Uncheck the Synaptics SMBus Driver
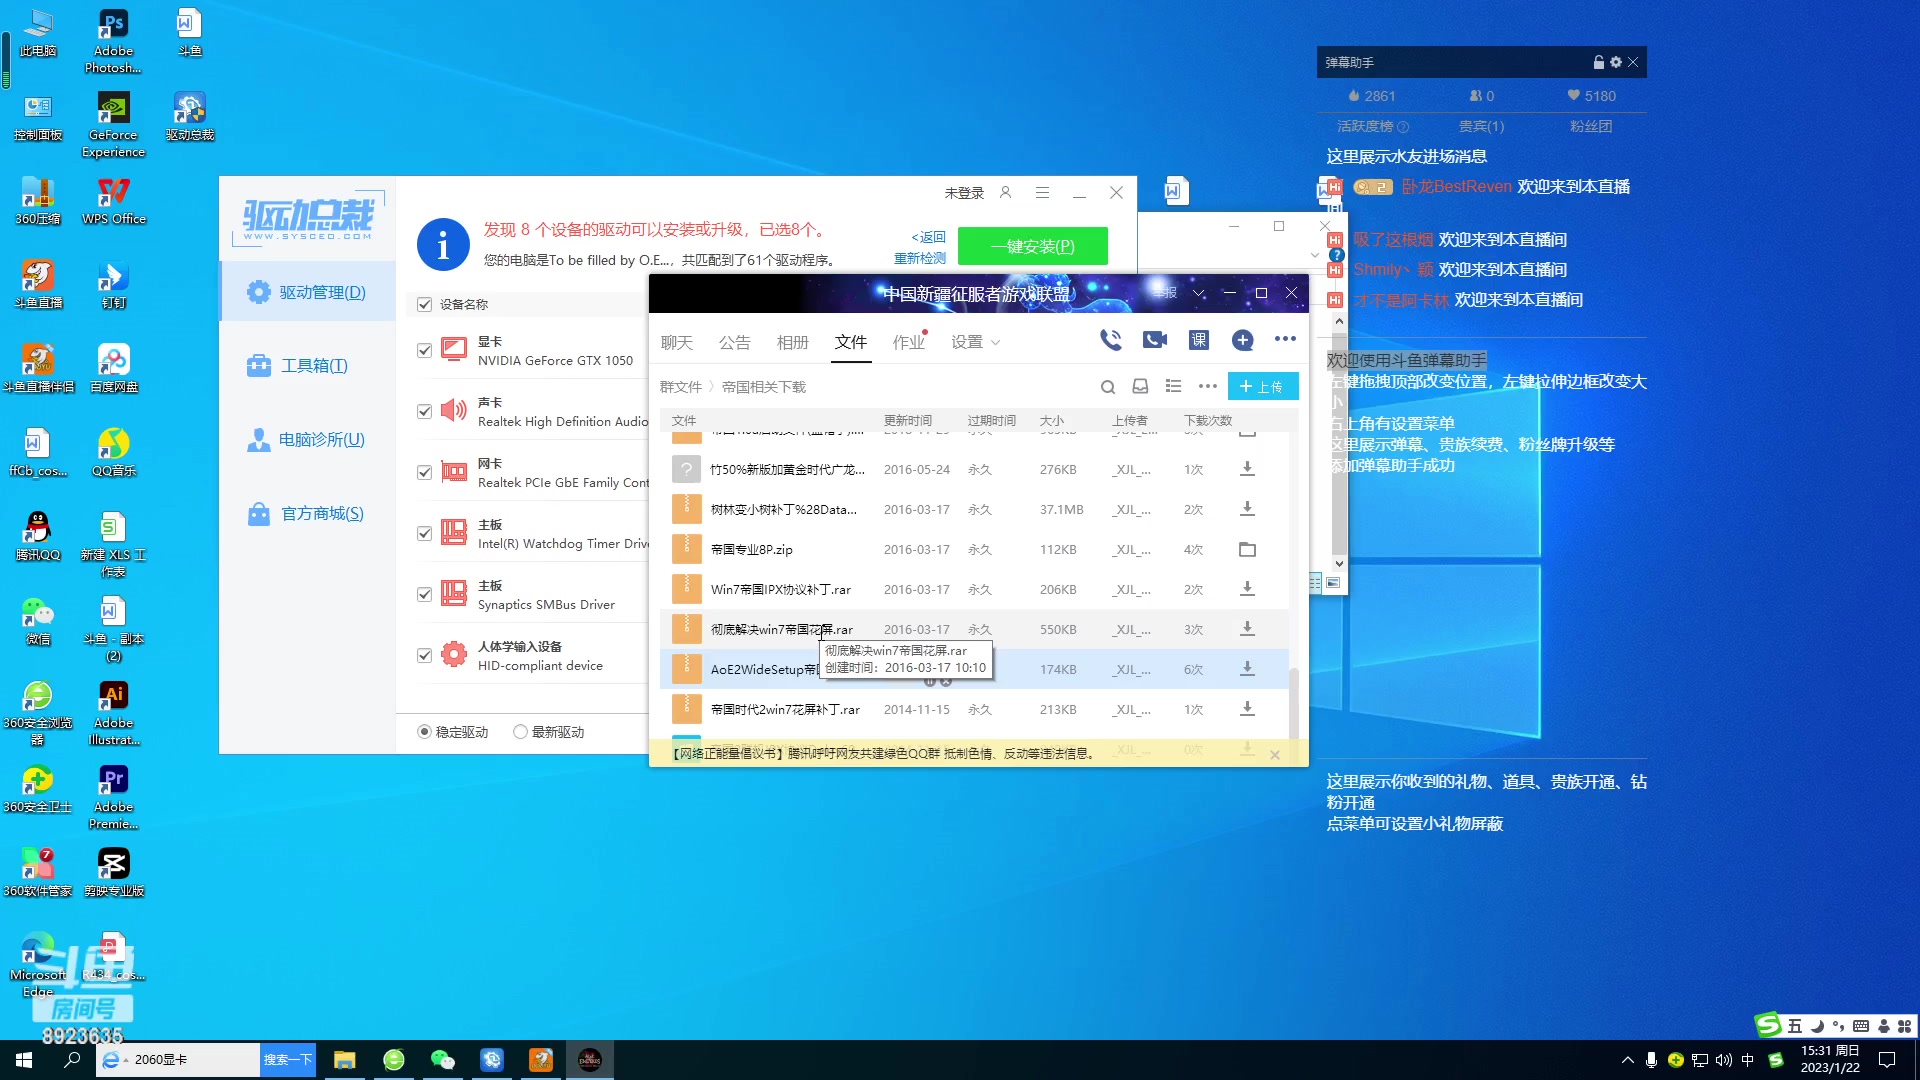 pyautogui.click(x=424, y=594)
